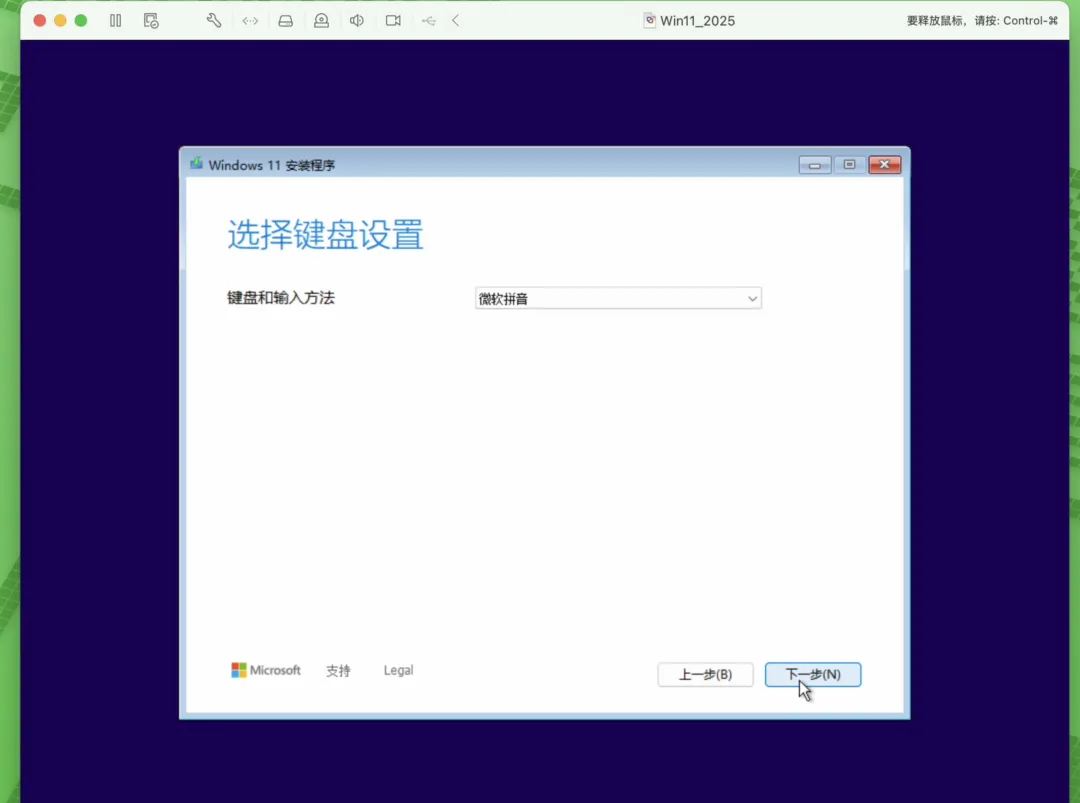Viewport: 1080px width, 803px height.
Task: Close the Windows 11 setup window
Action: click(x=884, y=165)
